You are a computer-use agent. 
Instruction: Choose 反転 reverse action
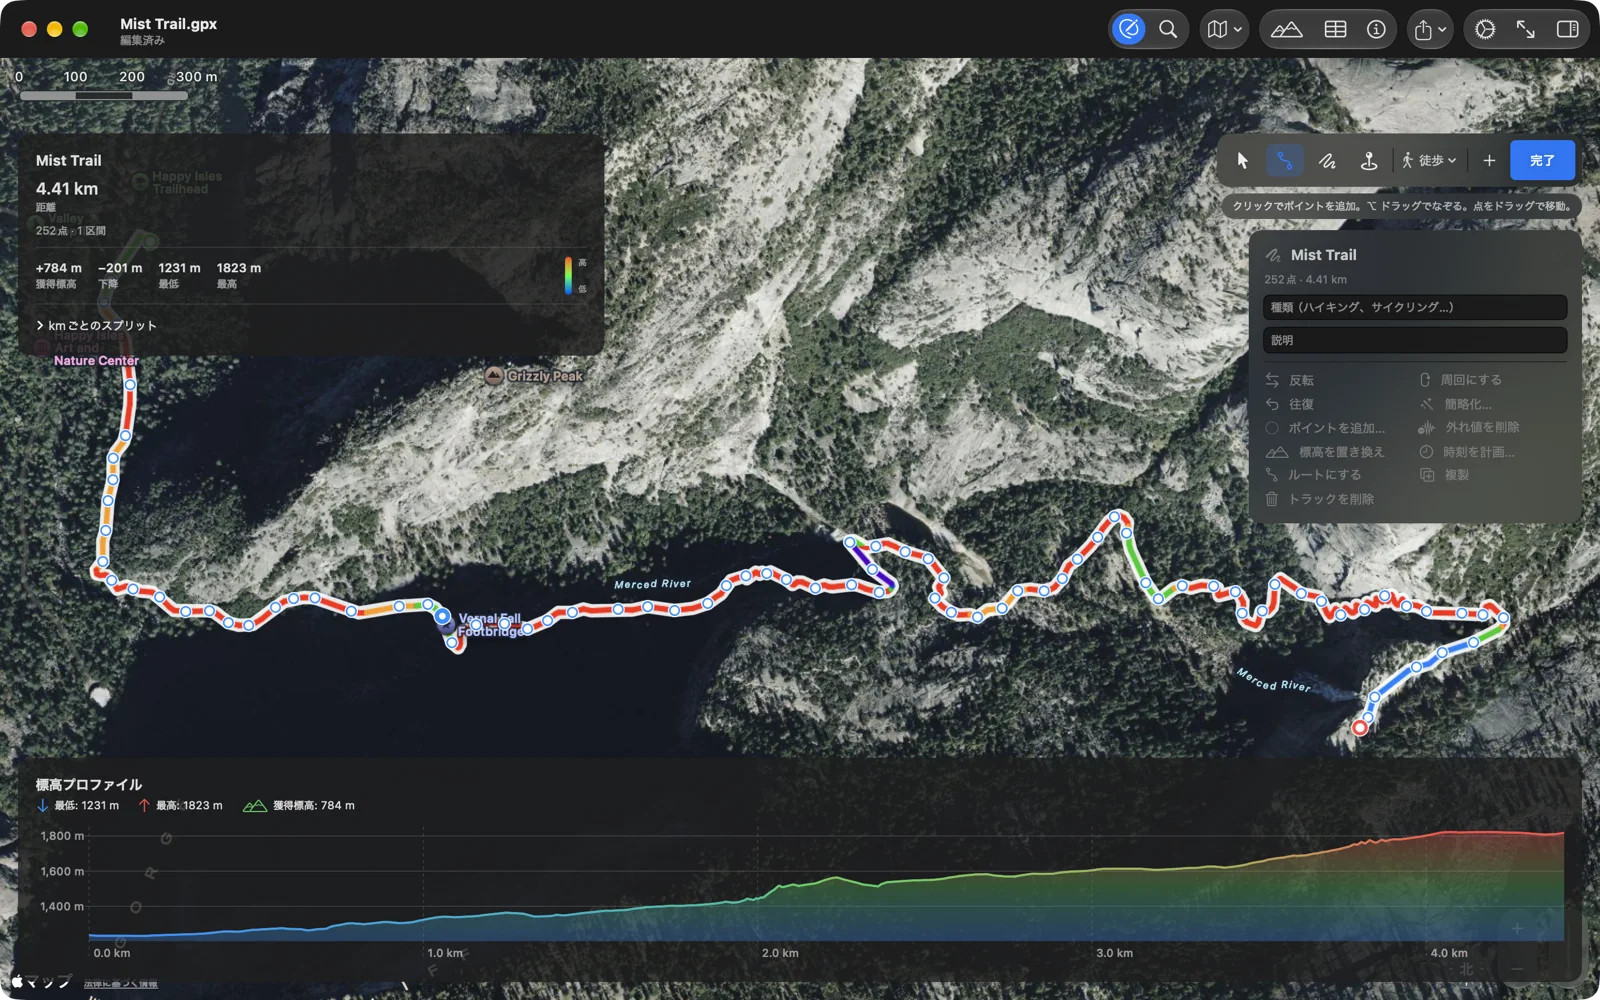(1290, 380)
